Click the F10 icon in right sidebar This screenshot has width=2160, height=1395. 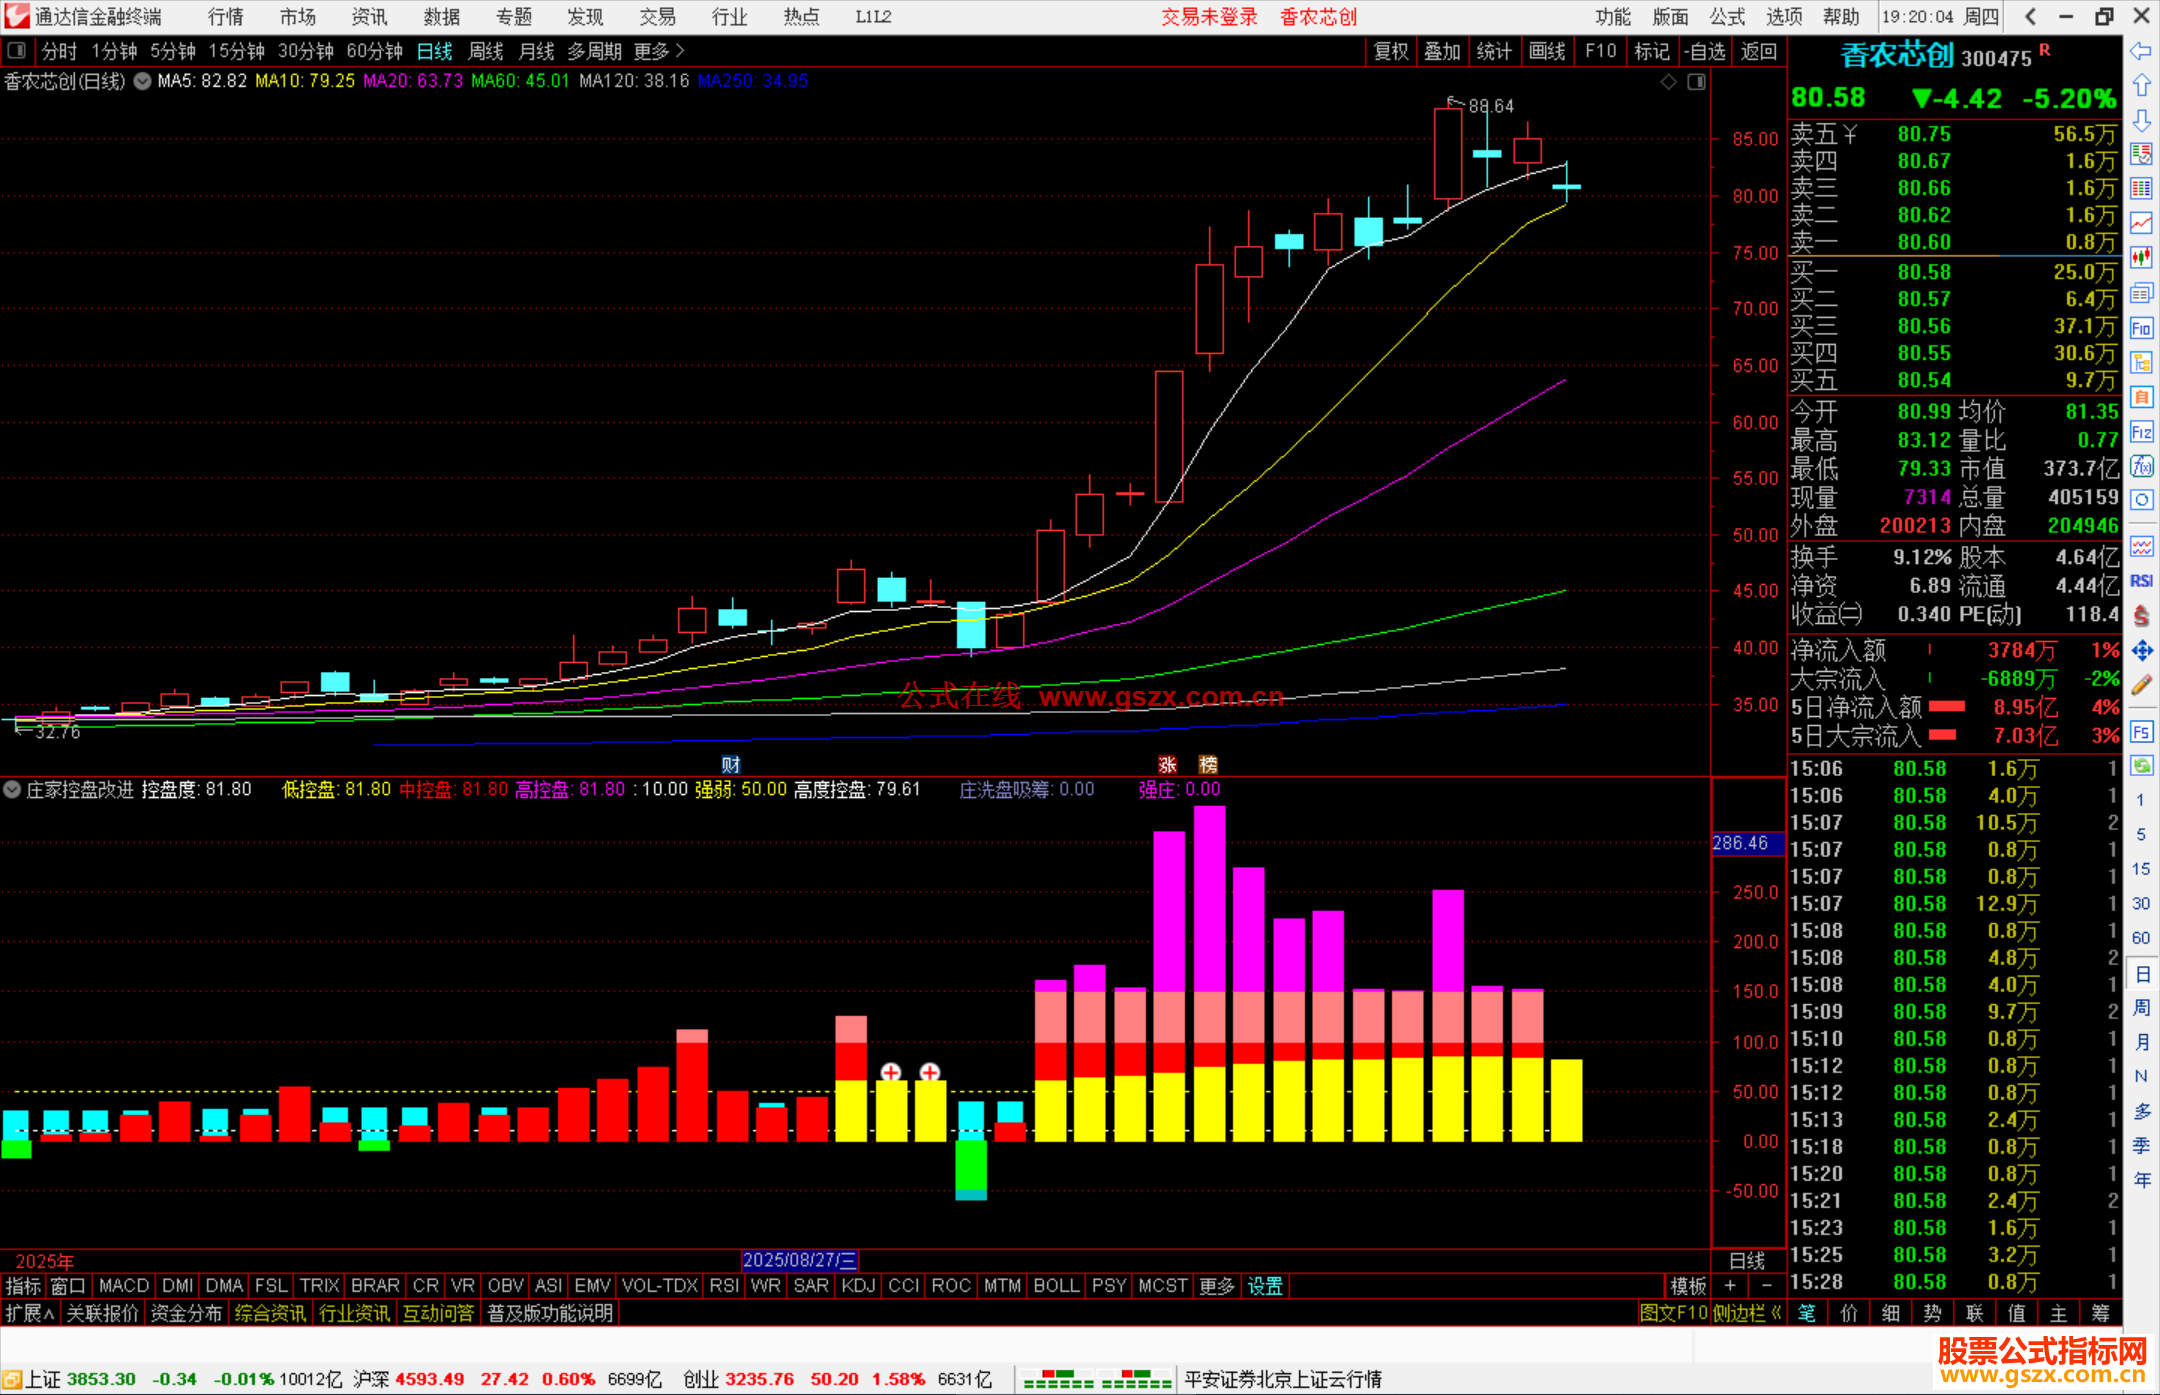click(2141, 328)
